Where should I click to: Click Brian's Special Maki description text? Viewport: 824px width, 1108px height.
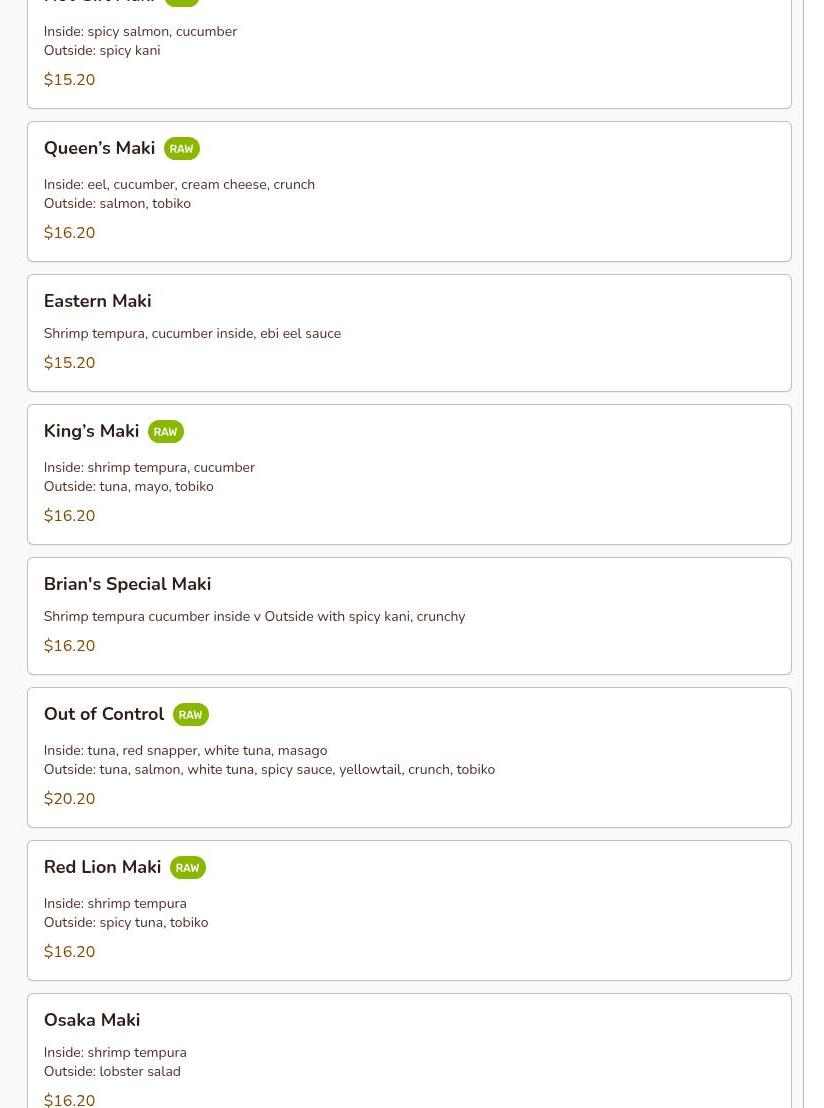(254, 617)
